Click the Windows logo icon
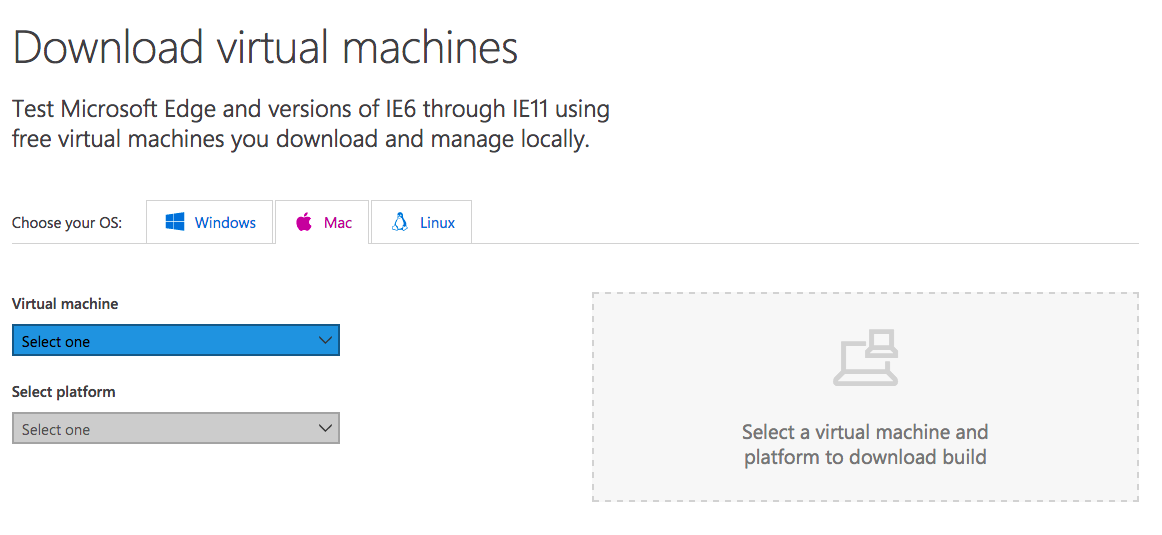Screen dimensions: 1162x535 point(175,222)
